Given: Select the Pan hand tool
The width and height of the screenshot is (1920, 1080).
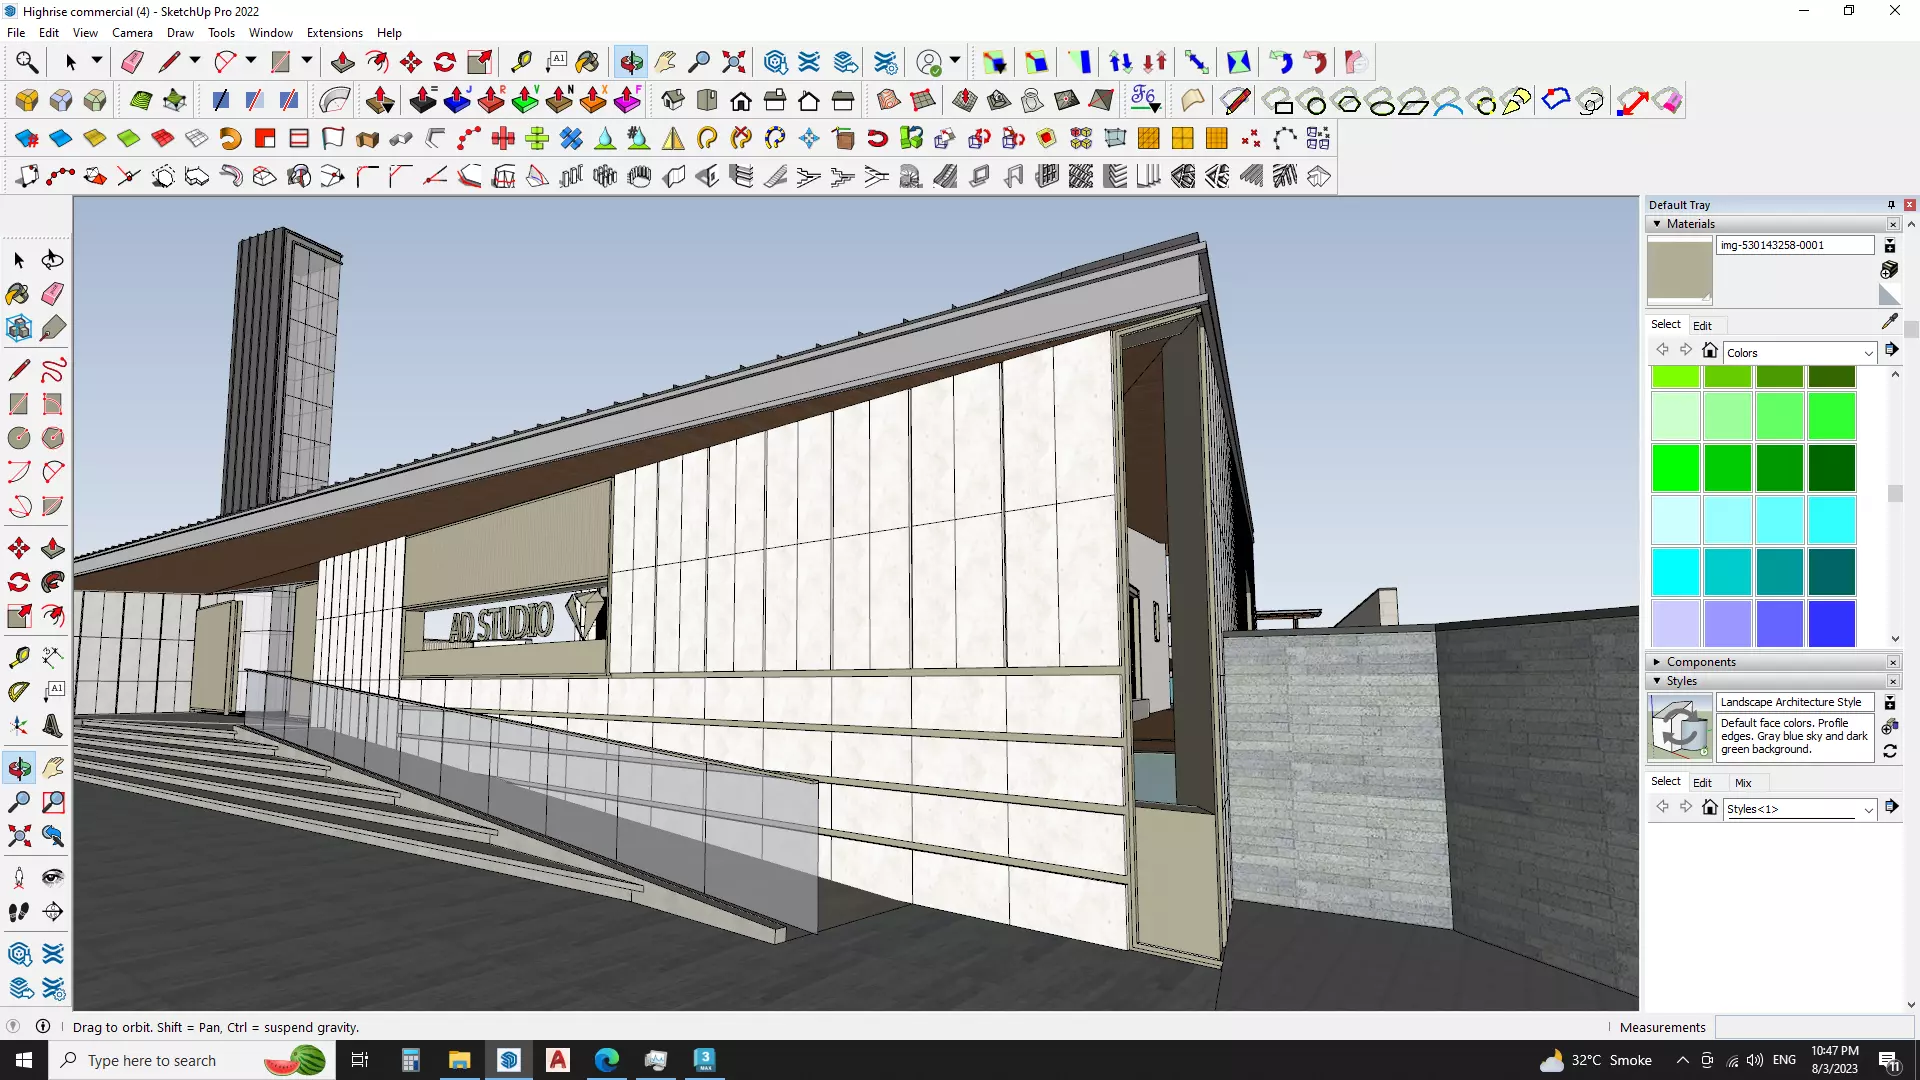Looking at the screenshot, I should click(53, 768).
